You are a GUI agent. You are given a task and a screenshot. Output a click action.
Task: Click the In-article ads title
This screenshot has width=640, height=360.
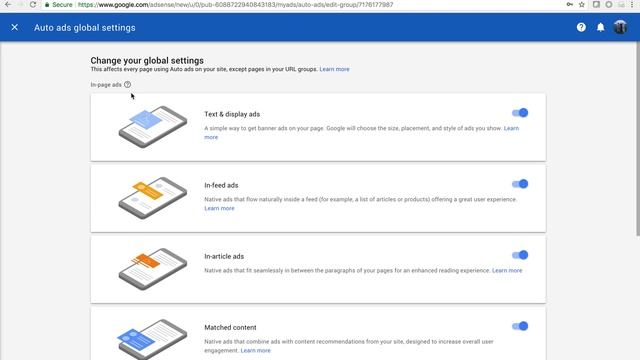(224, 256)
